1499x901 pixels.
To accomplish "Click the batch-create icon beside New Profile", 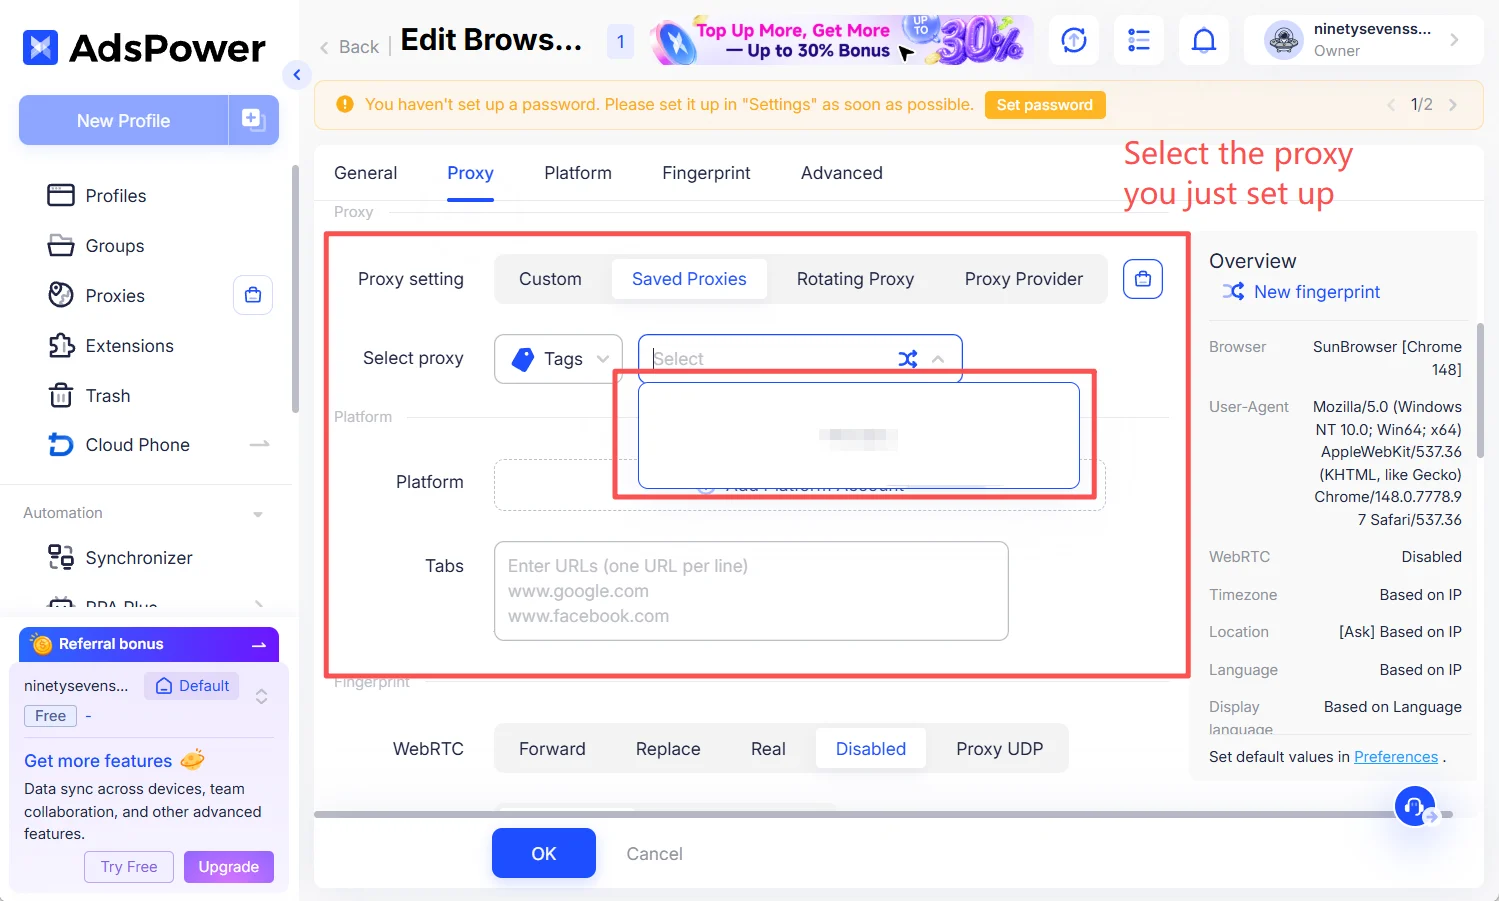I will pos(254,120).
